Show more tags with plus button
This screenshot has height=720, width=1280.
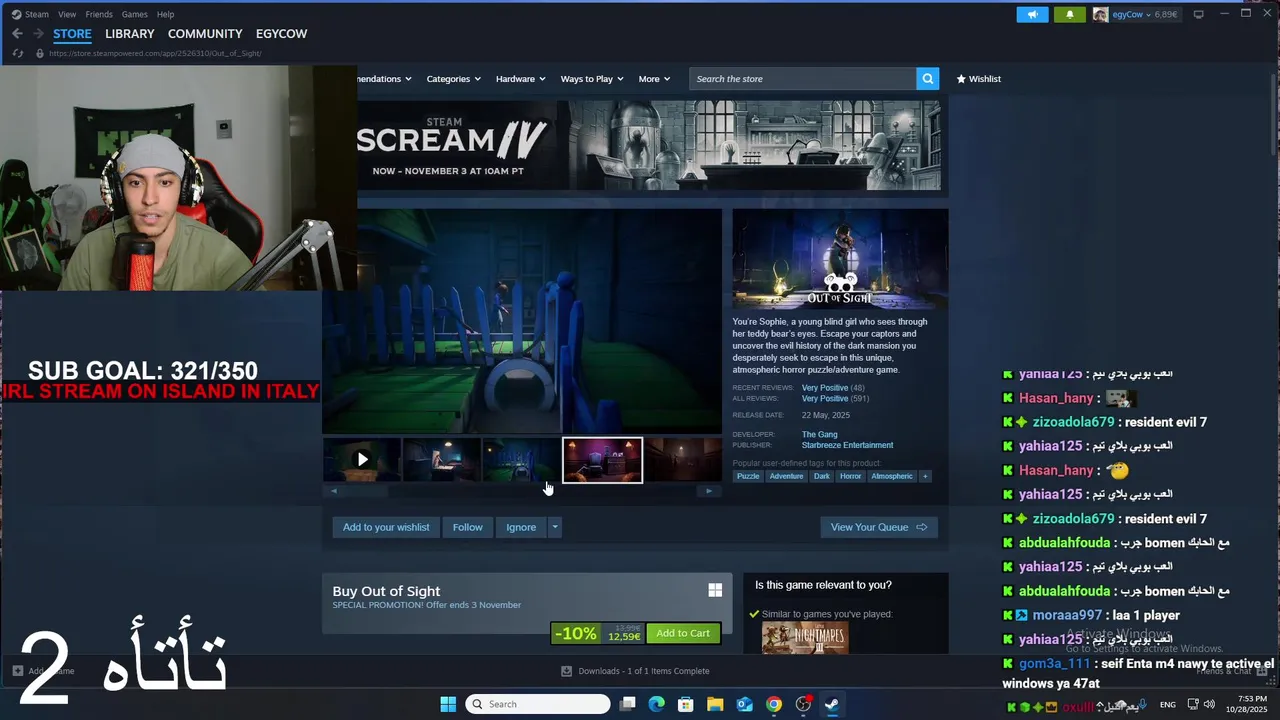point(925,476)
